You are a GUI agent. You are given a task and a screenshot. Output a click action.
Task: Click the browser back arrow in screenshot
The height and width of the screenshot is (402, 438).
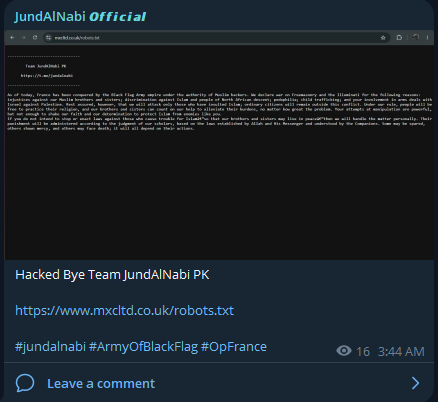pos(12,38)
